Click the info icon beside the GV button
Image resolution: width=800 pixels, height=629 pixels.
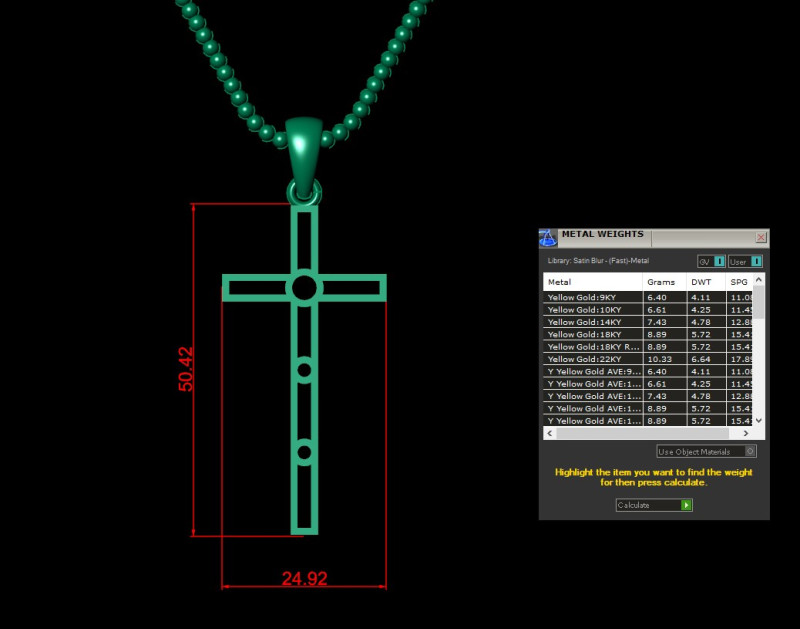pyautogui.click(x=720, y=261)
